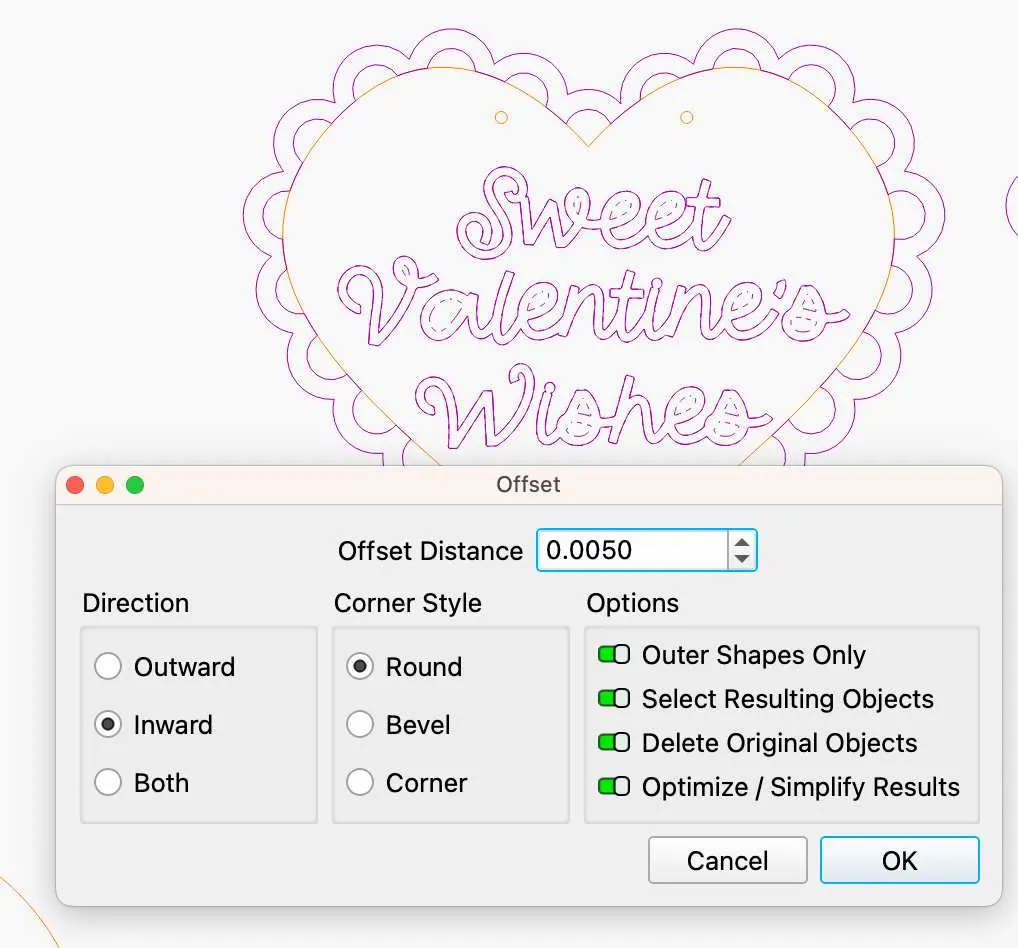Select the Outward direction radio button
The width and height of the screenshot is (1018, 948).
click(108, 666)
